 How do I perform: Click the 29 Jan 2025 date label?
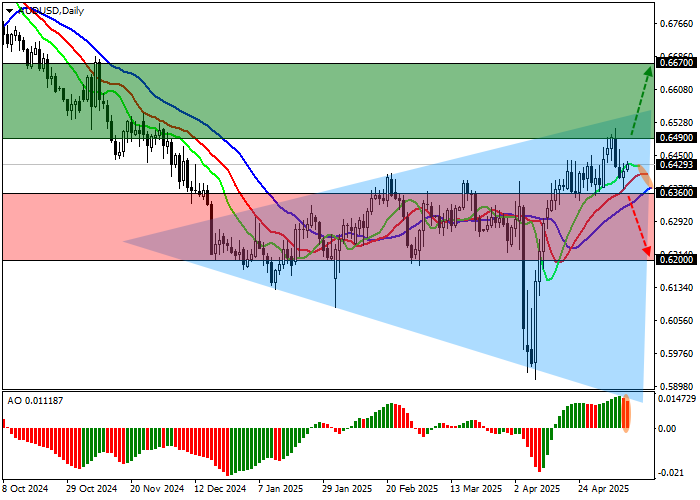346,489
